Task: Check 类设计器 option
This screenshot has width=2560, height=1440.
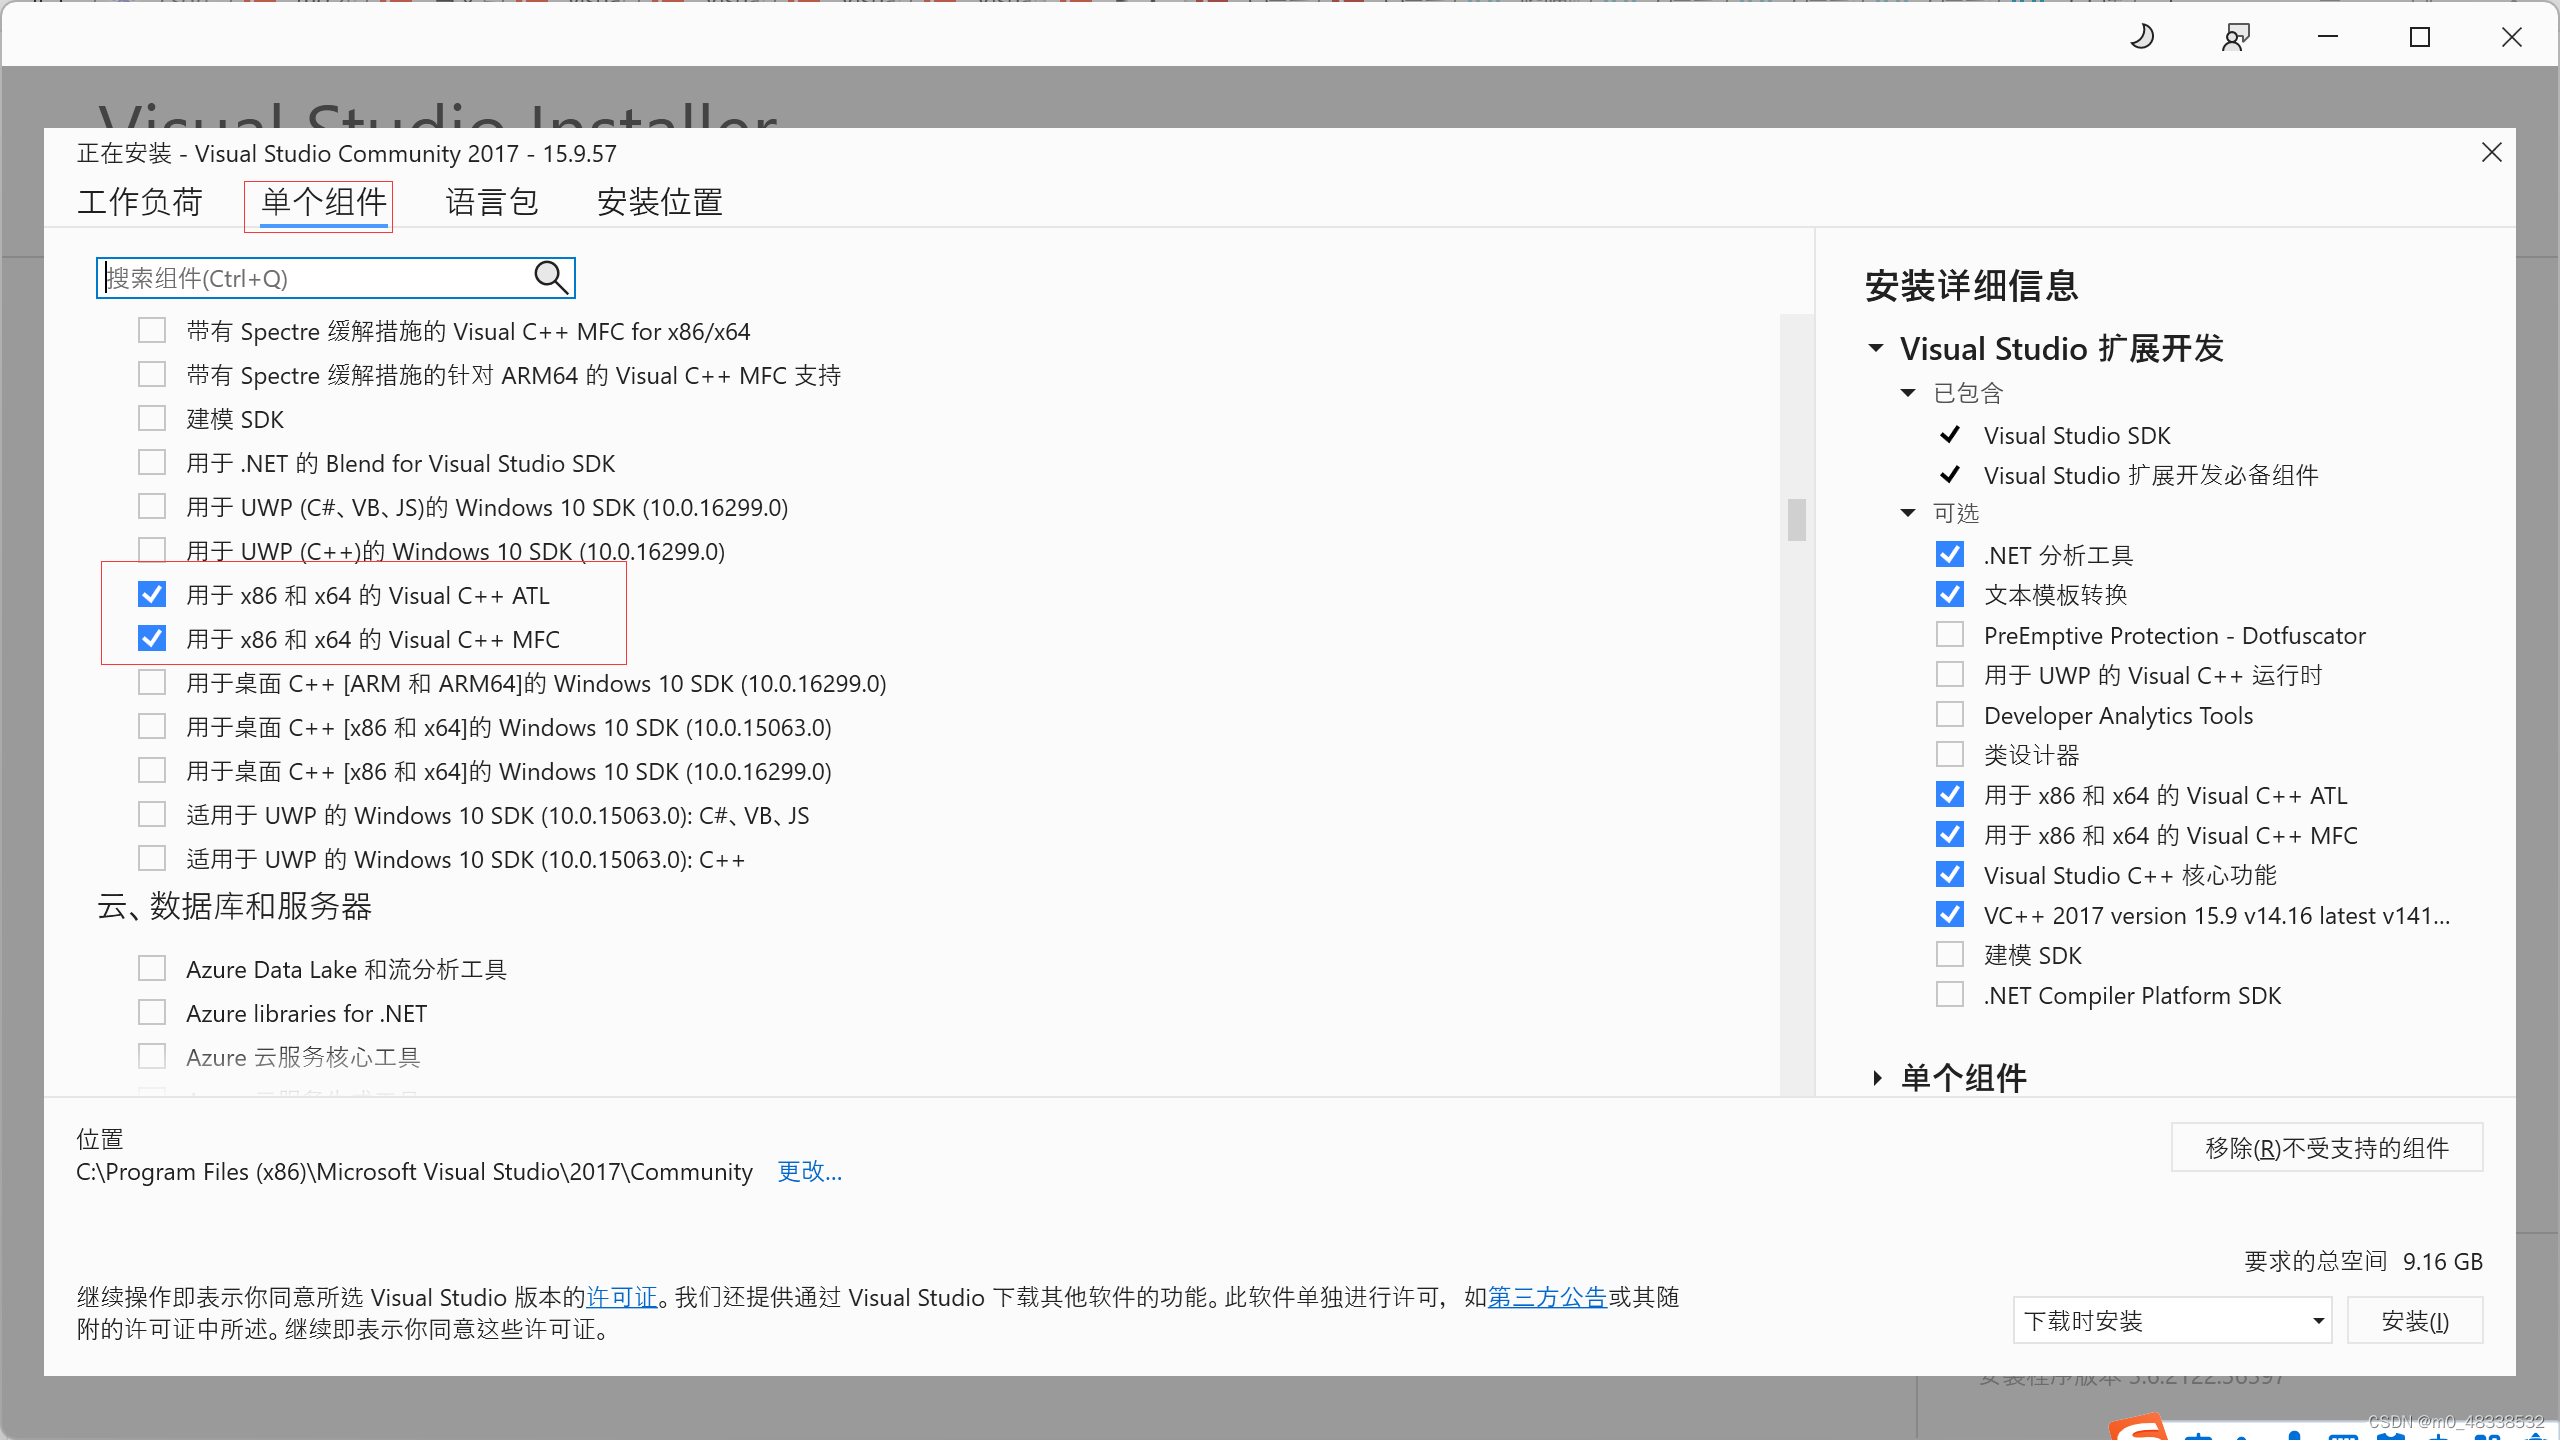Action: point(1950,754)
